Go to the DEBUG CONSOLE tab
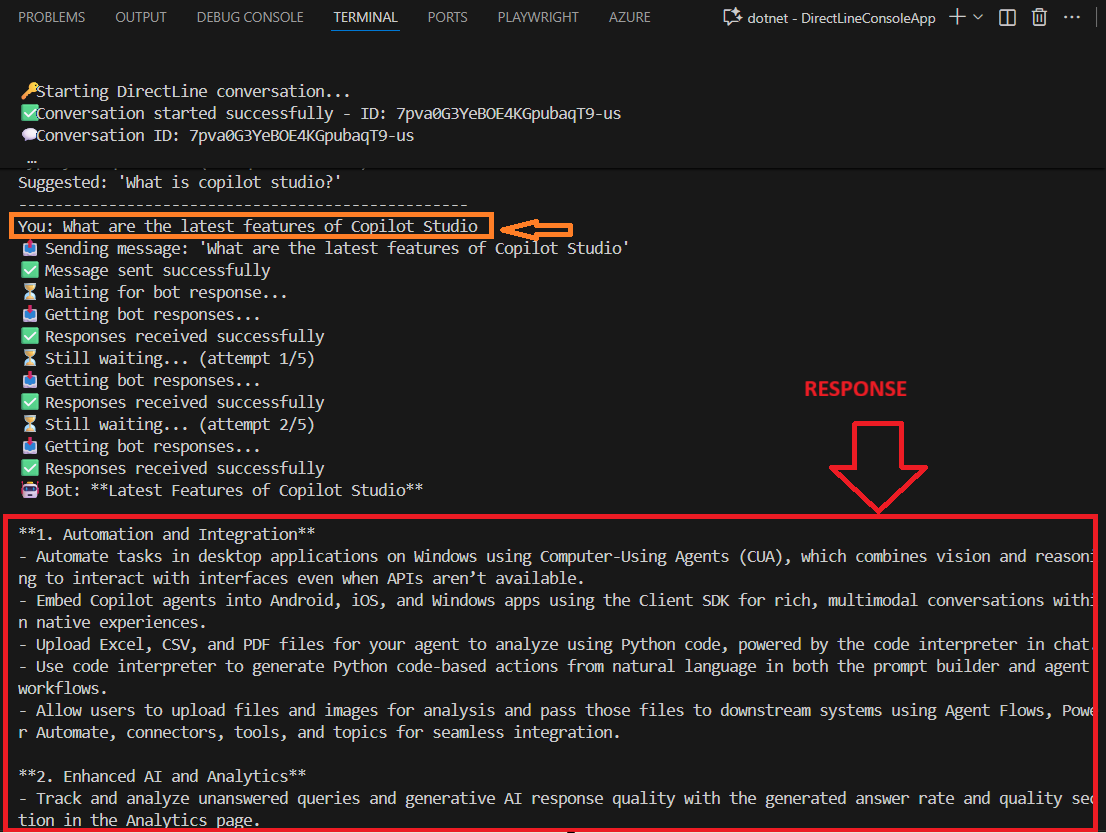Screen dimensions: 1106x833 (x=250, y=17)
